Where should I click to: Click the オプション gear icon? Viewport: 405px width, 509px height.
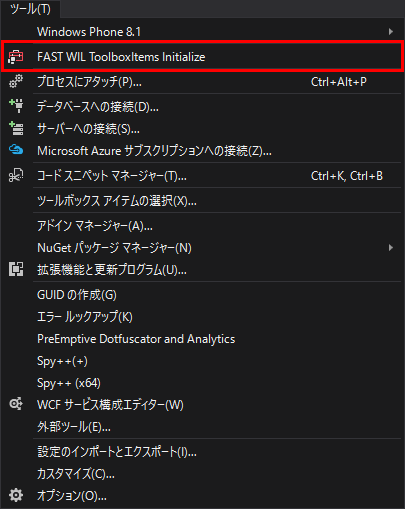[16, 496]
